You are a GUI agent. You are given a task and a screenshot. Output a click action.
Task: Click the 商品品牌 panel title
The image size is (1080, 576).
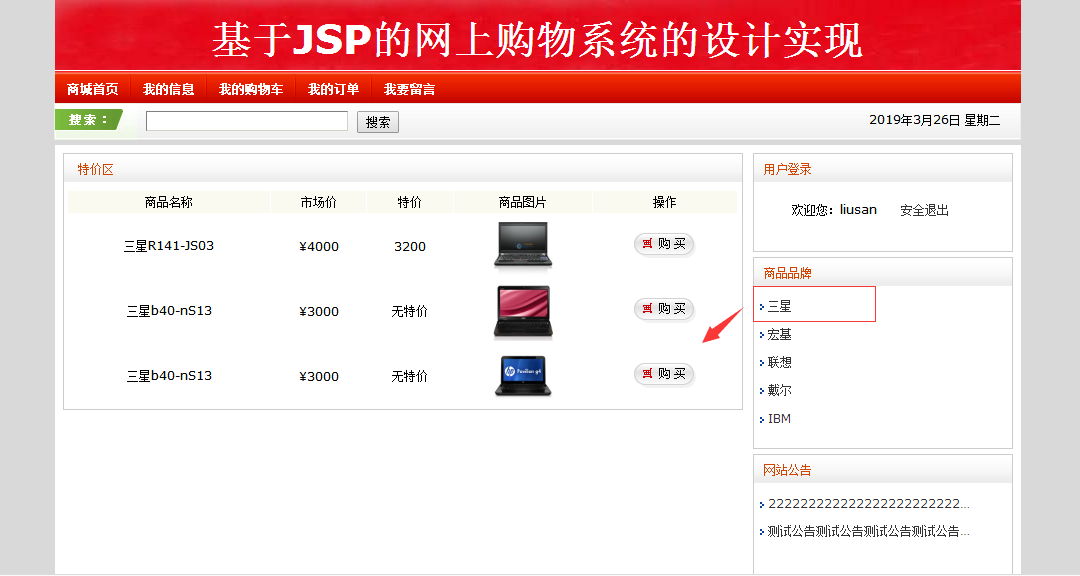pos(787,274)
